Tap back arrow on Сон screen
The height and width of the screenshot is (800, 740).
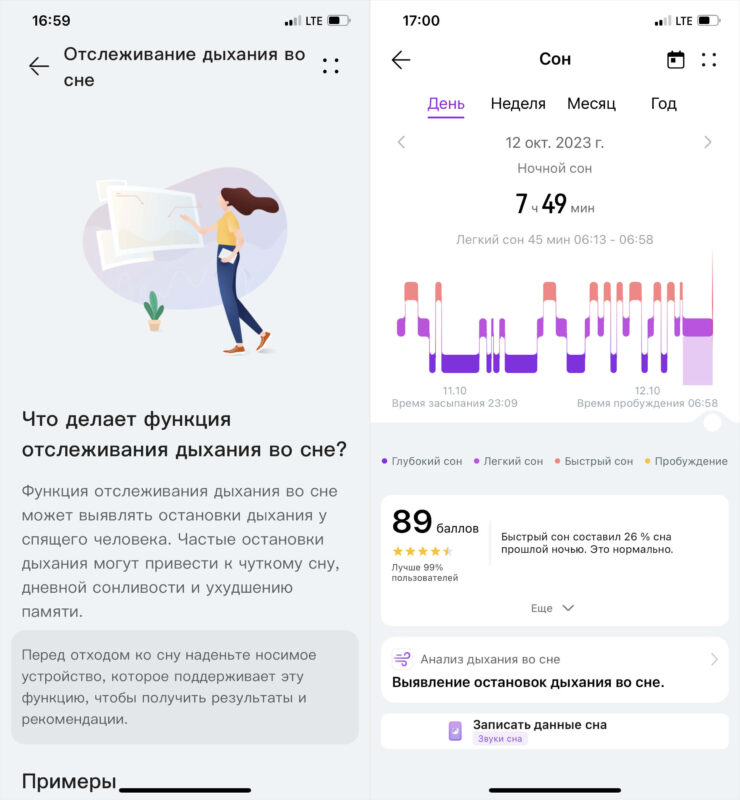401,60
